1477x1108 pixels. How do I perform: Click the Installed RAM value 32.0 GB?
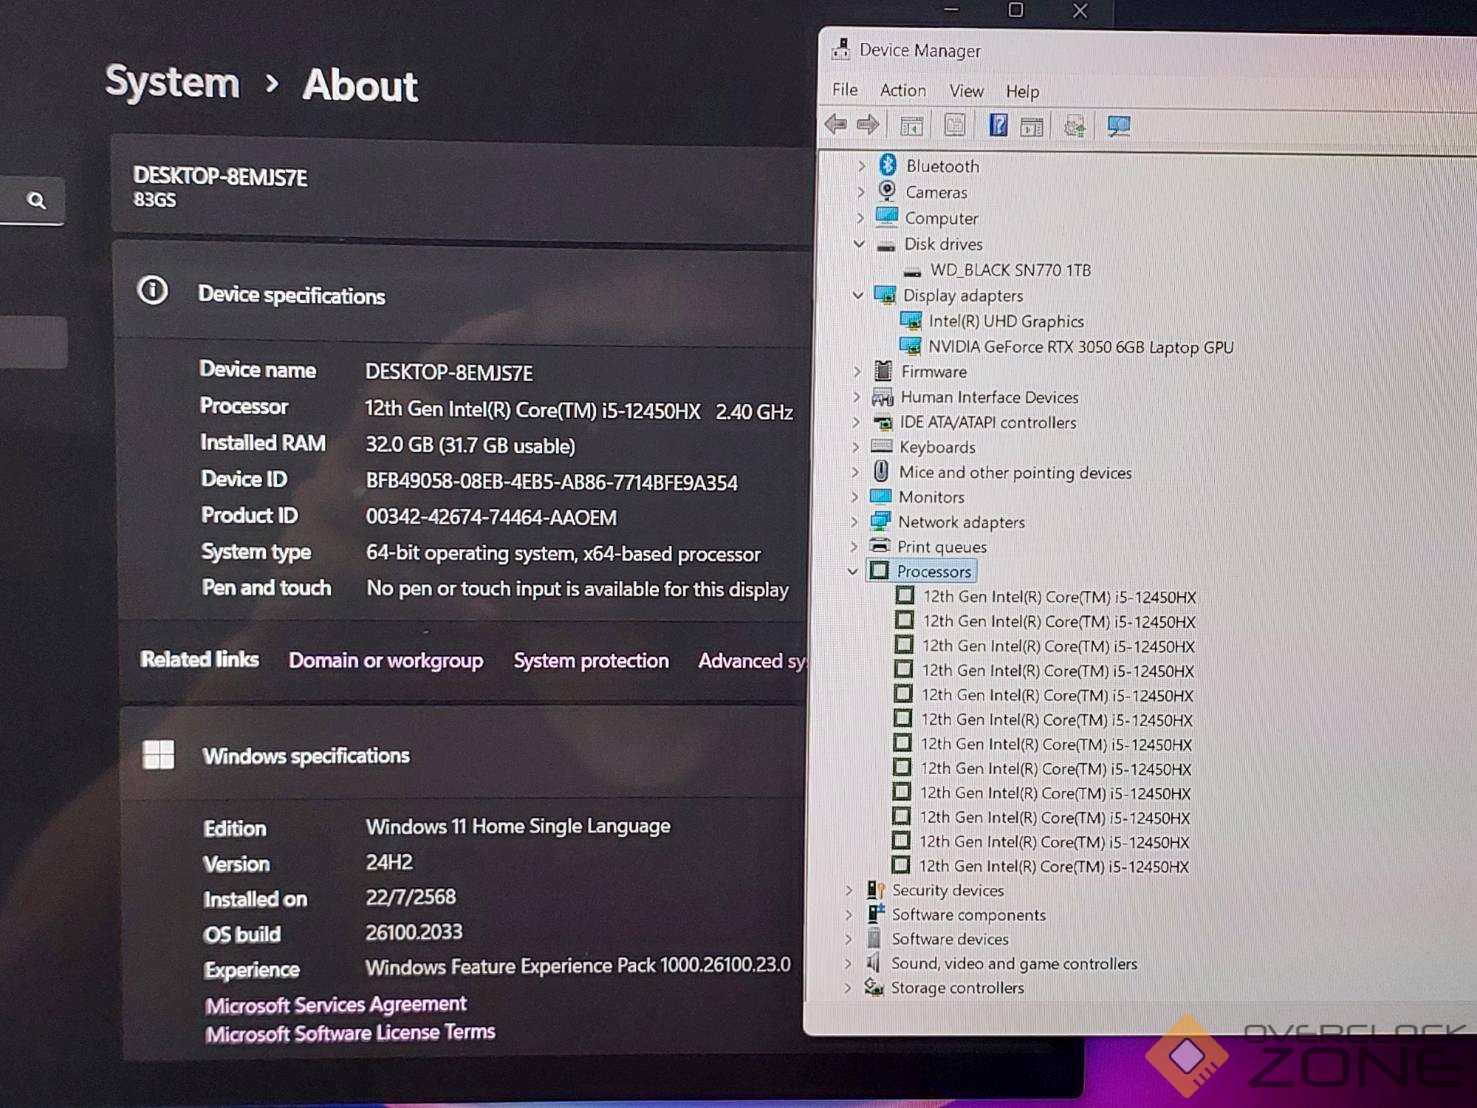click(470, 445)
